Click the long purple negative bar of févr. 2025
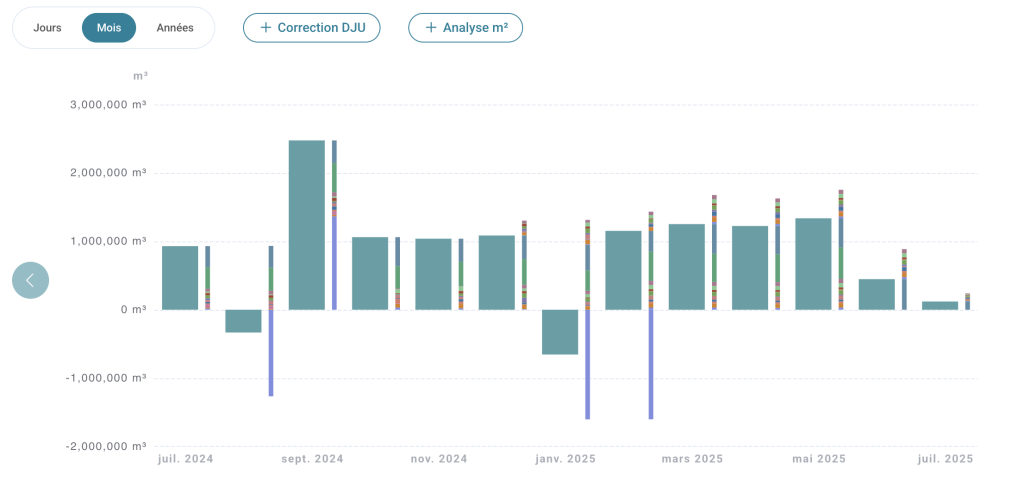The height and width of the screenshot is (493, 1024). coord(651,364)
